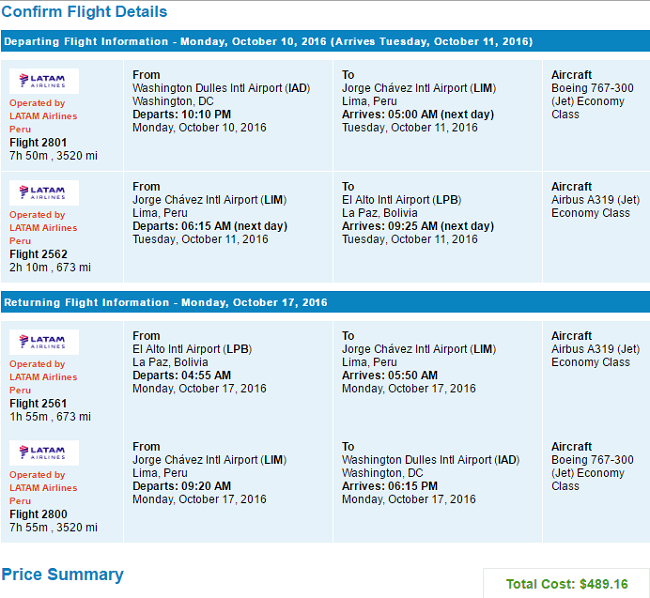Click LATAM Airlines logo for Flight 2801
This screenshot has width=650, height=598.
coord(44,81)
